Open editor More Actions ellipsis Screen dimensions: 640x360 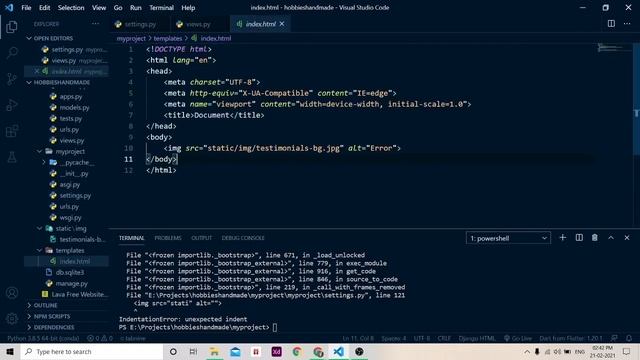(627, 24)
